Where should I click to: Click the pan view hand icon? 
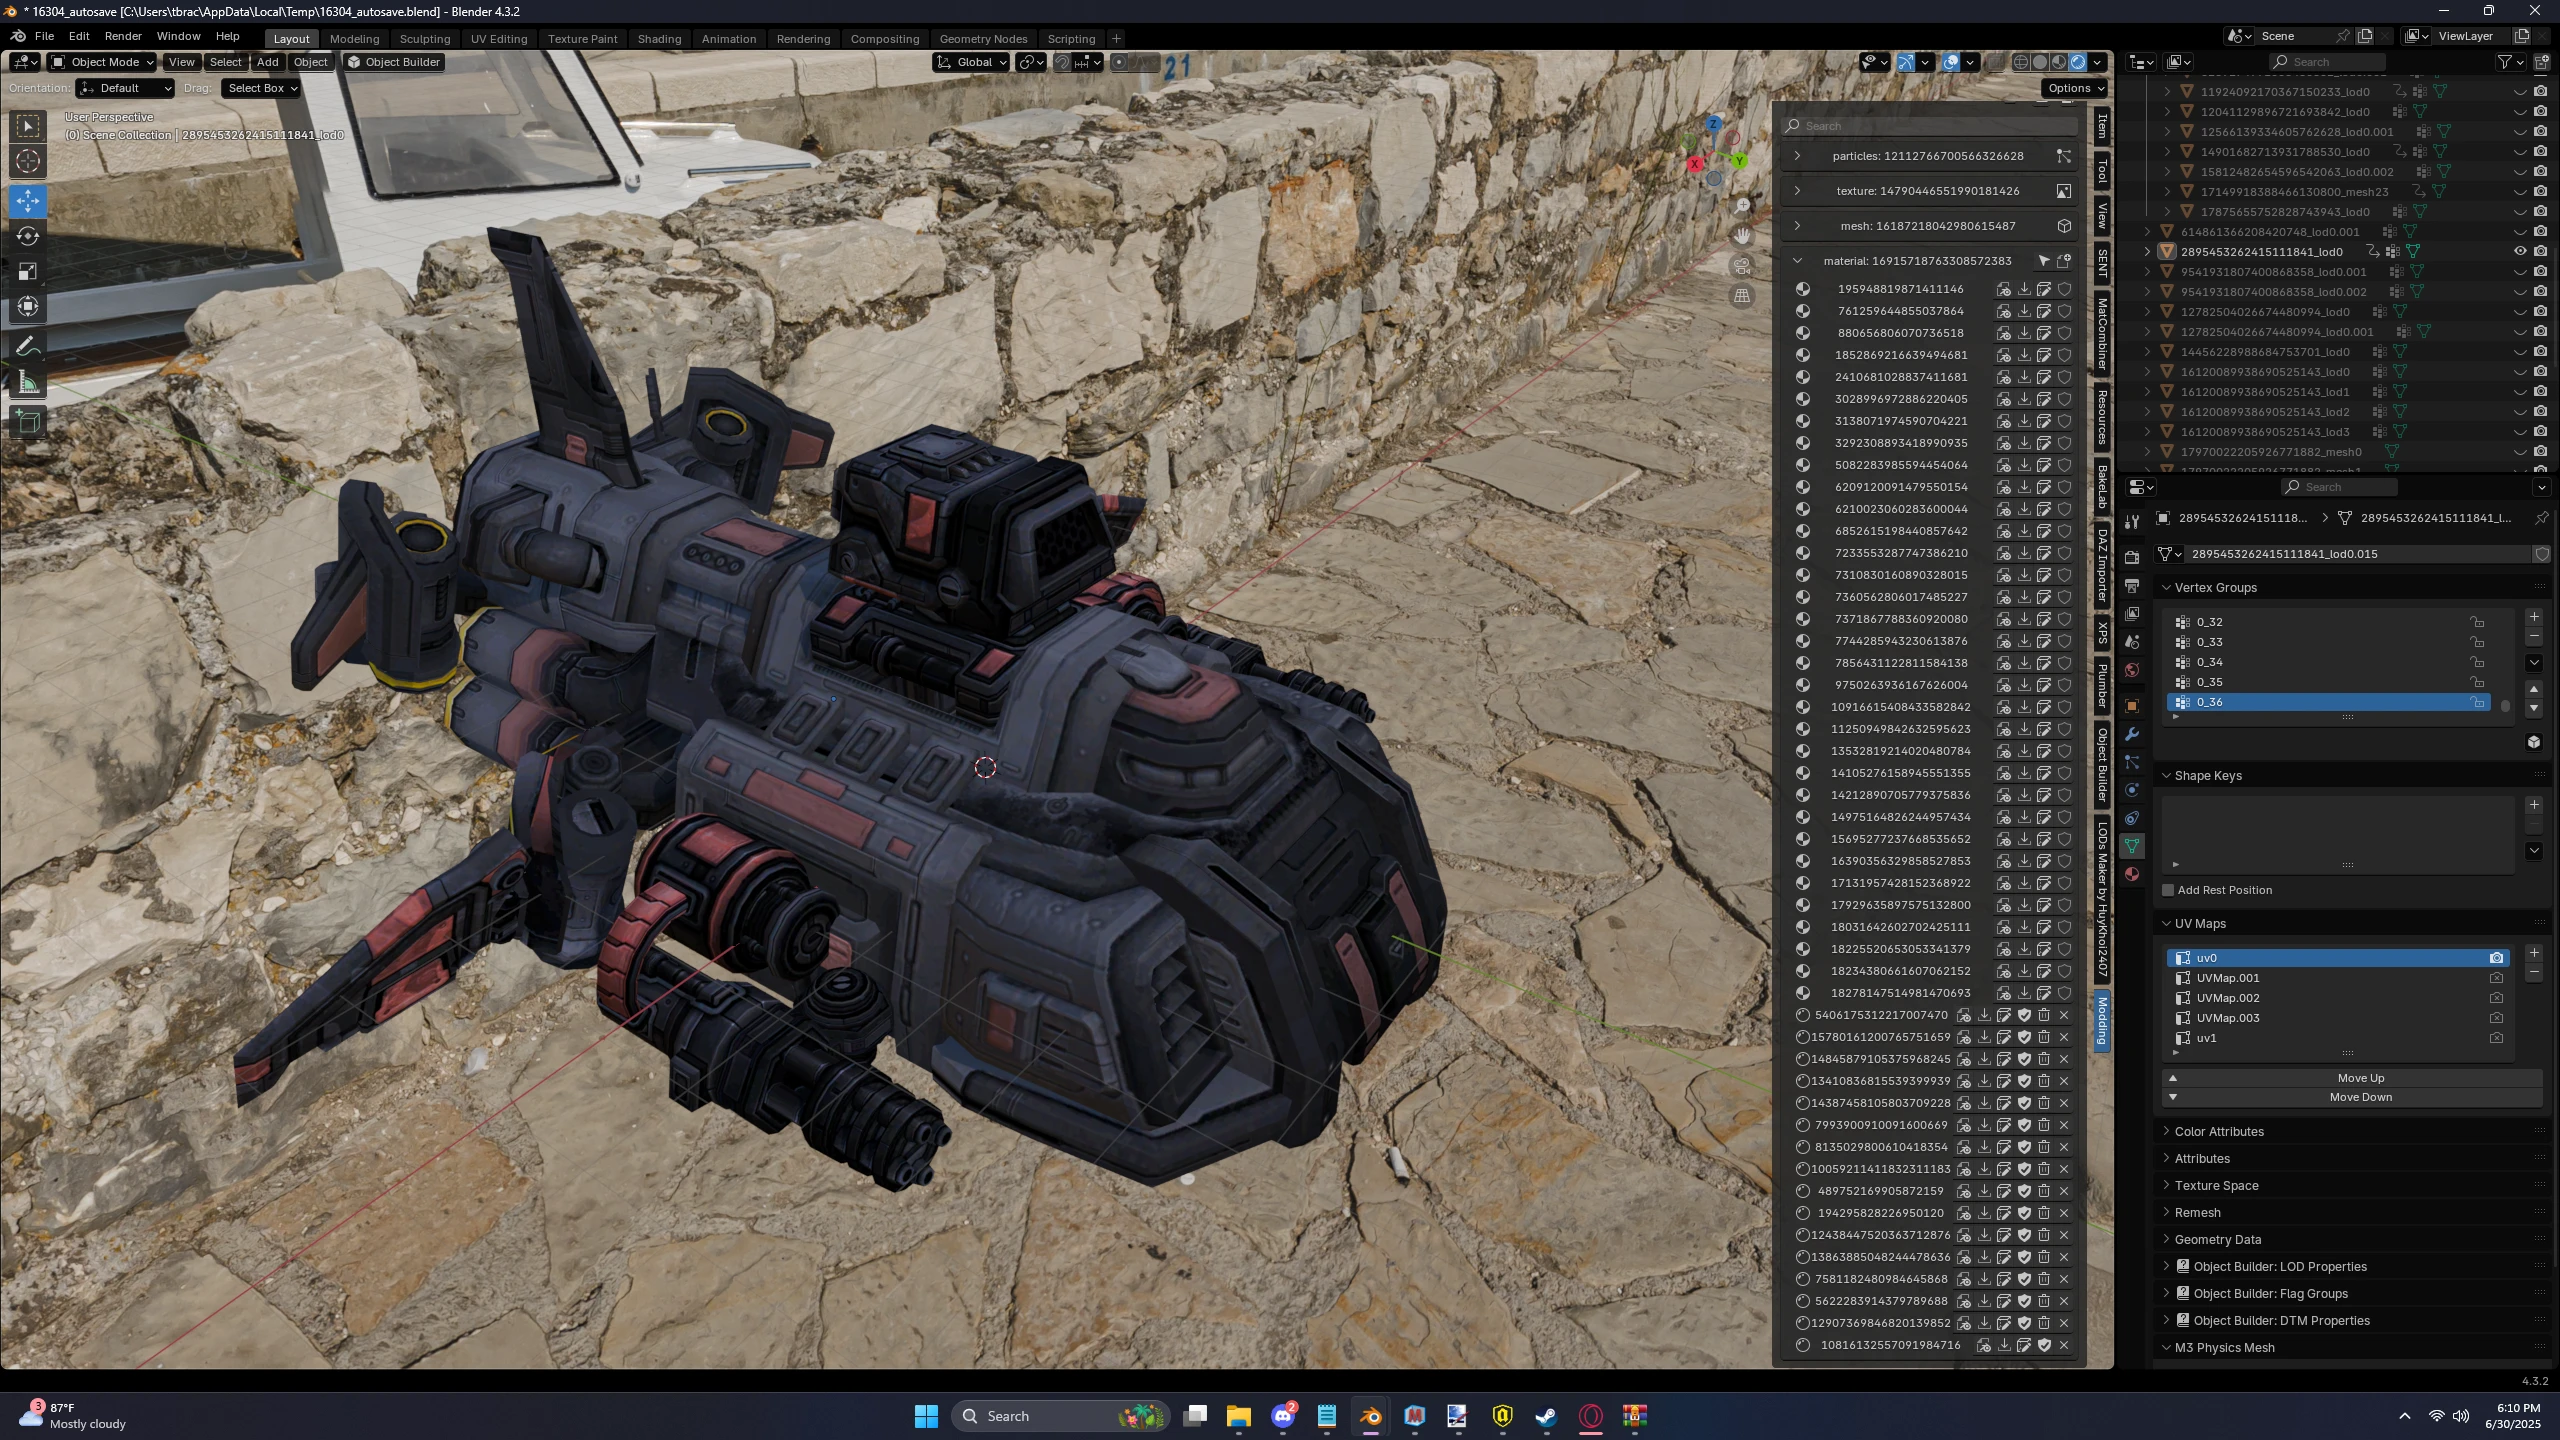(x=1743, y=236)
